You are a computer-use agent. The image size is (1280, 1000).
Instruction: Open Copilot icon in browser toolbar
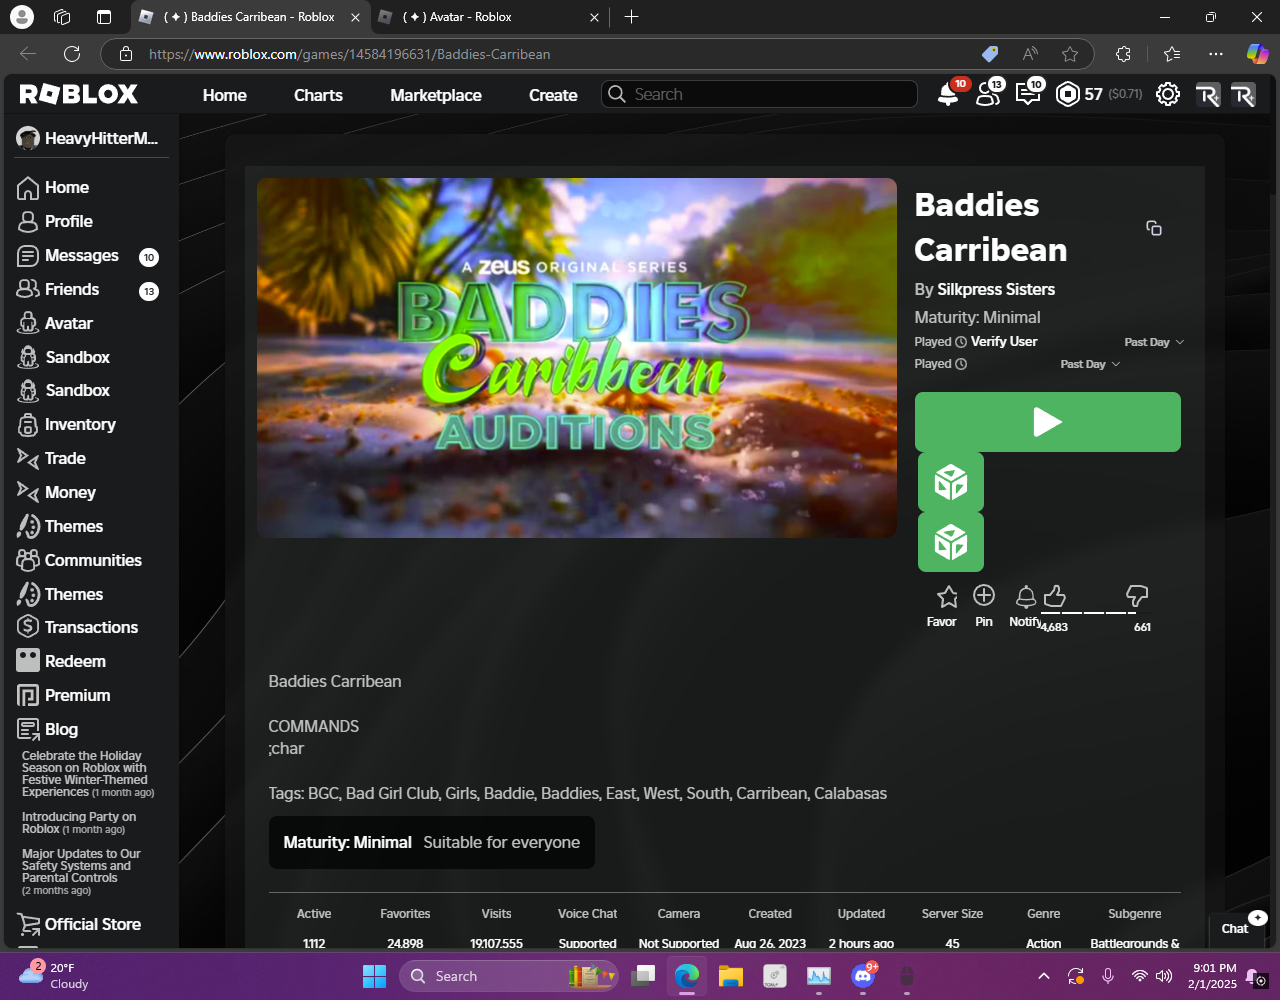click(1257, 54)
